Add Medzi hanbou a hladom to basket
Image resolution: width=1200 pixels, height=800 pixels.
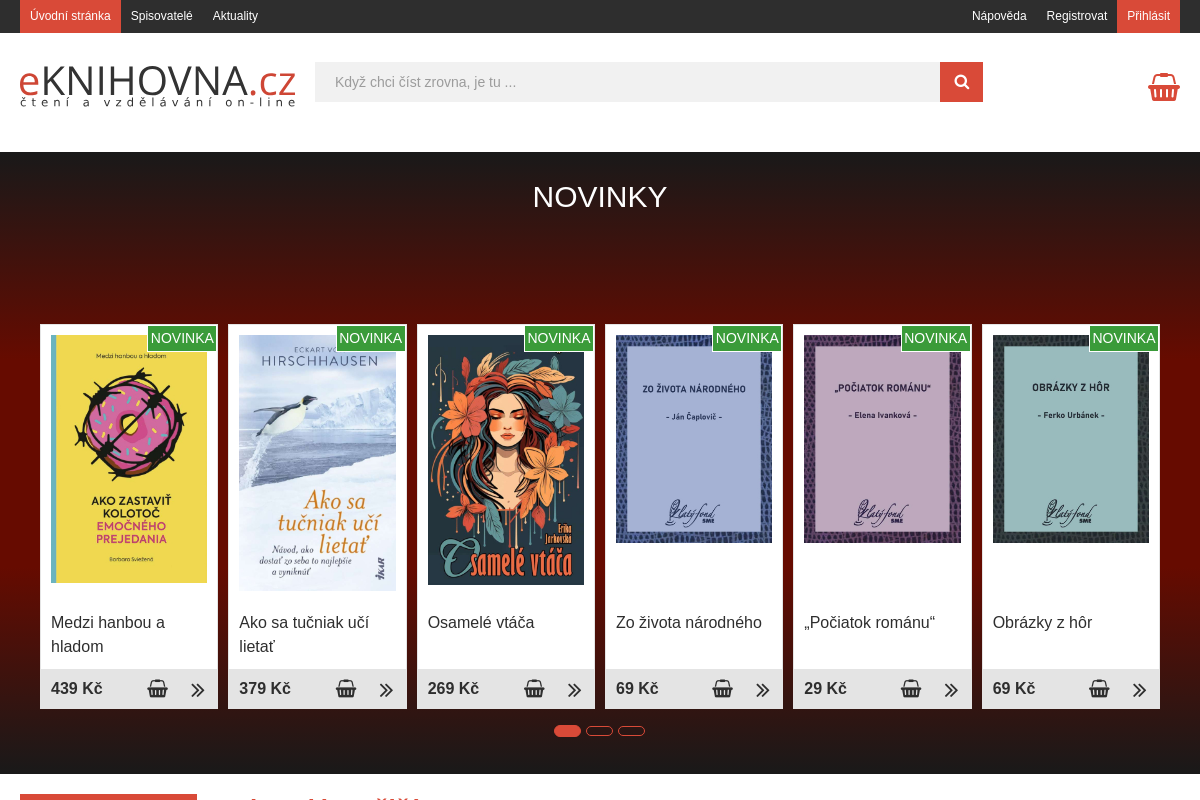pos(158,689)
